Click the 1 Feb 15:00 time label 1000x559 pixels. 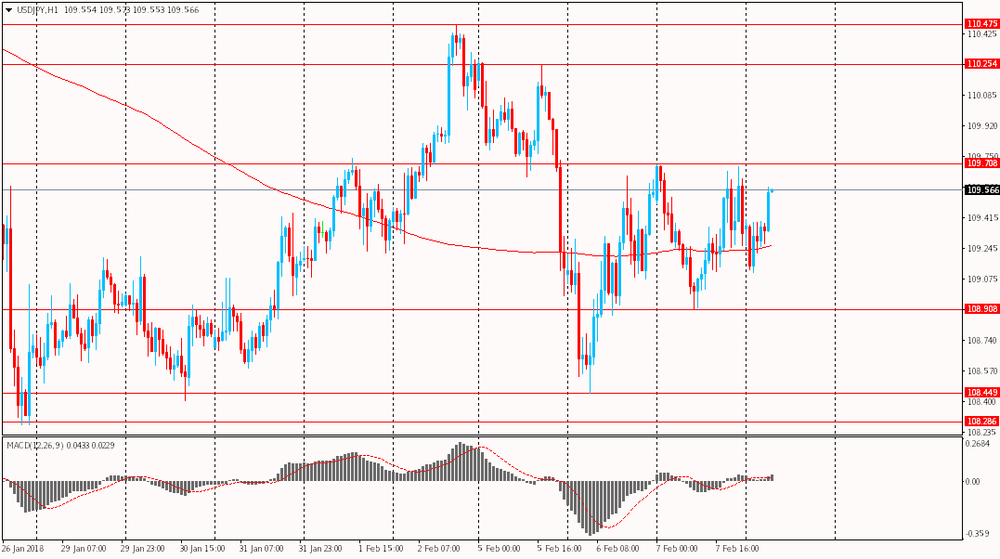coord(381,548)
